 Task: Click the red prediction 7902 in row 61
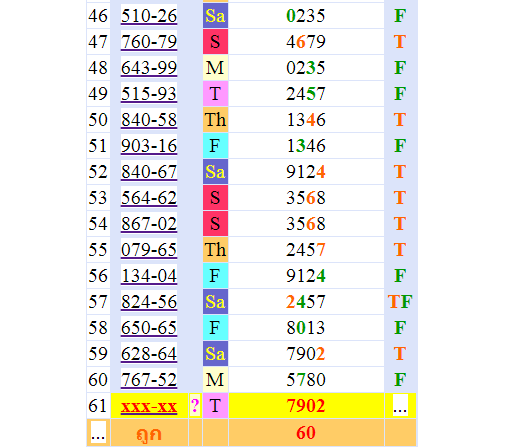coord(306,406)
